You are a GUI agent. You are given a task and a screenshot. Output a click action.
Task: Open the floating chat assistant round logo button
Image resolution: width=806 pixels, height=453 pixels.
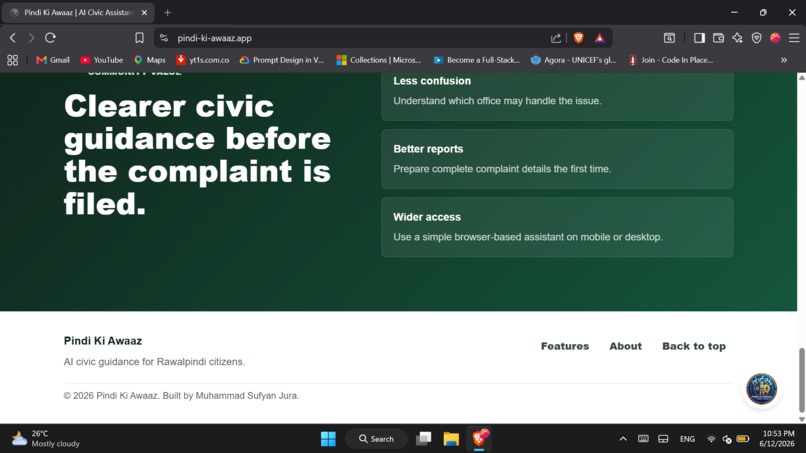click(x=761, y=389)
